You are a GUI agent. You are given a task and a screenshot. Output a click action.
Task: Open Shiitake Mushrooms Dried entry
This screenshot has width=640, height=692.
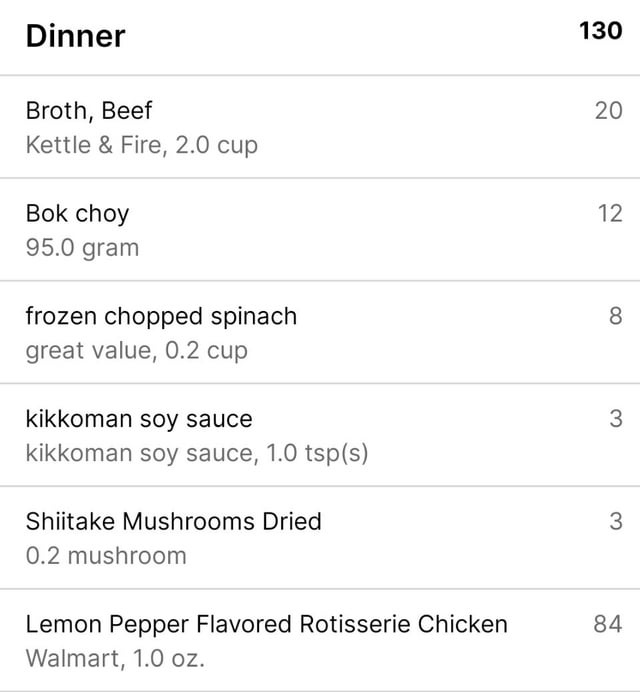coord(320,538)
